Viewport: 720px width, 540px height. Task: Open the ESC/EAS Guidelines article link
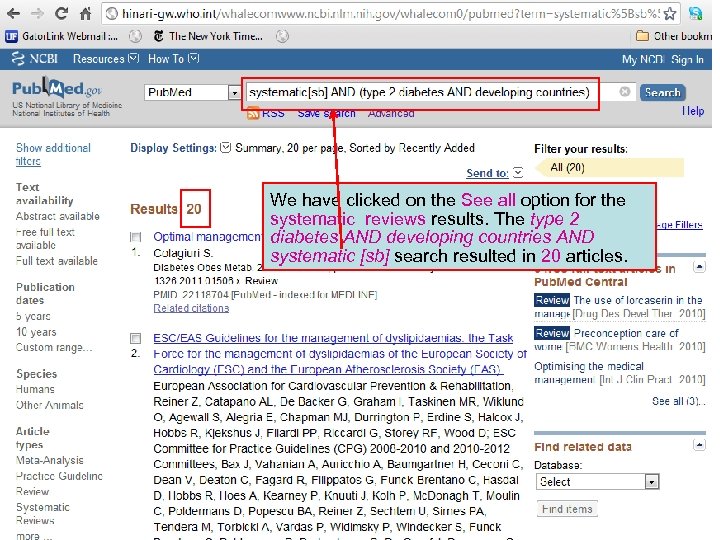340,354
